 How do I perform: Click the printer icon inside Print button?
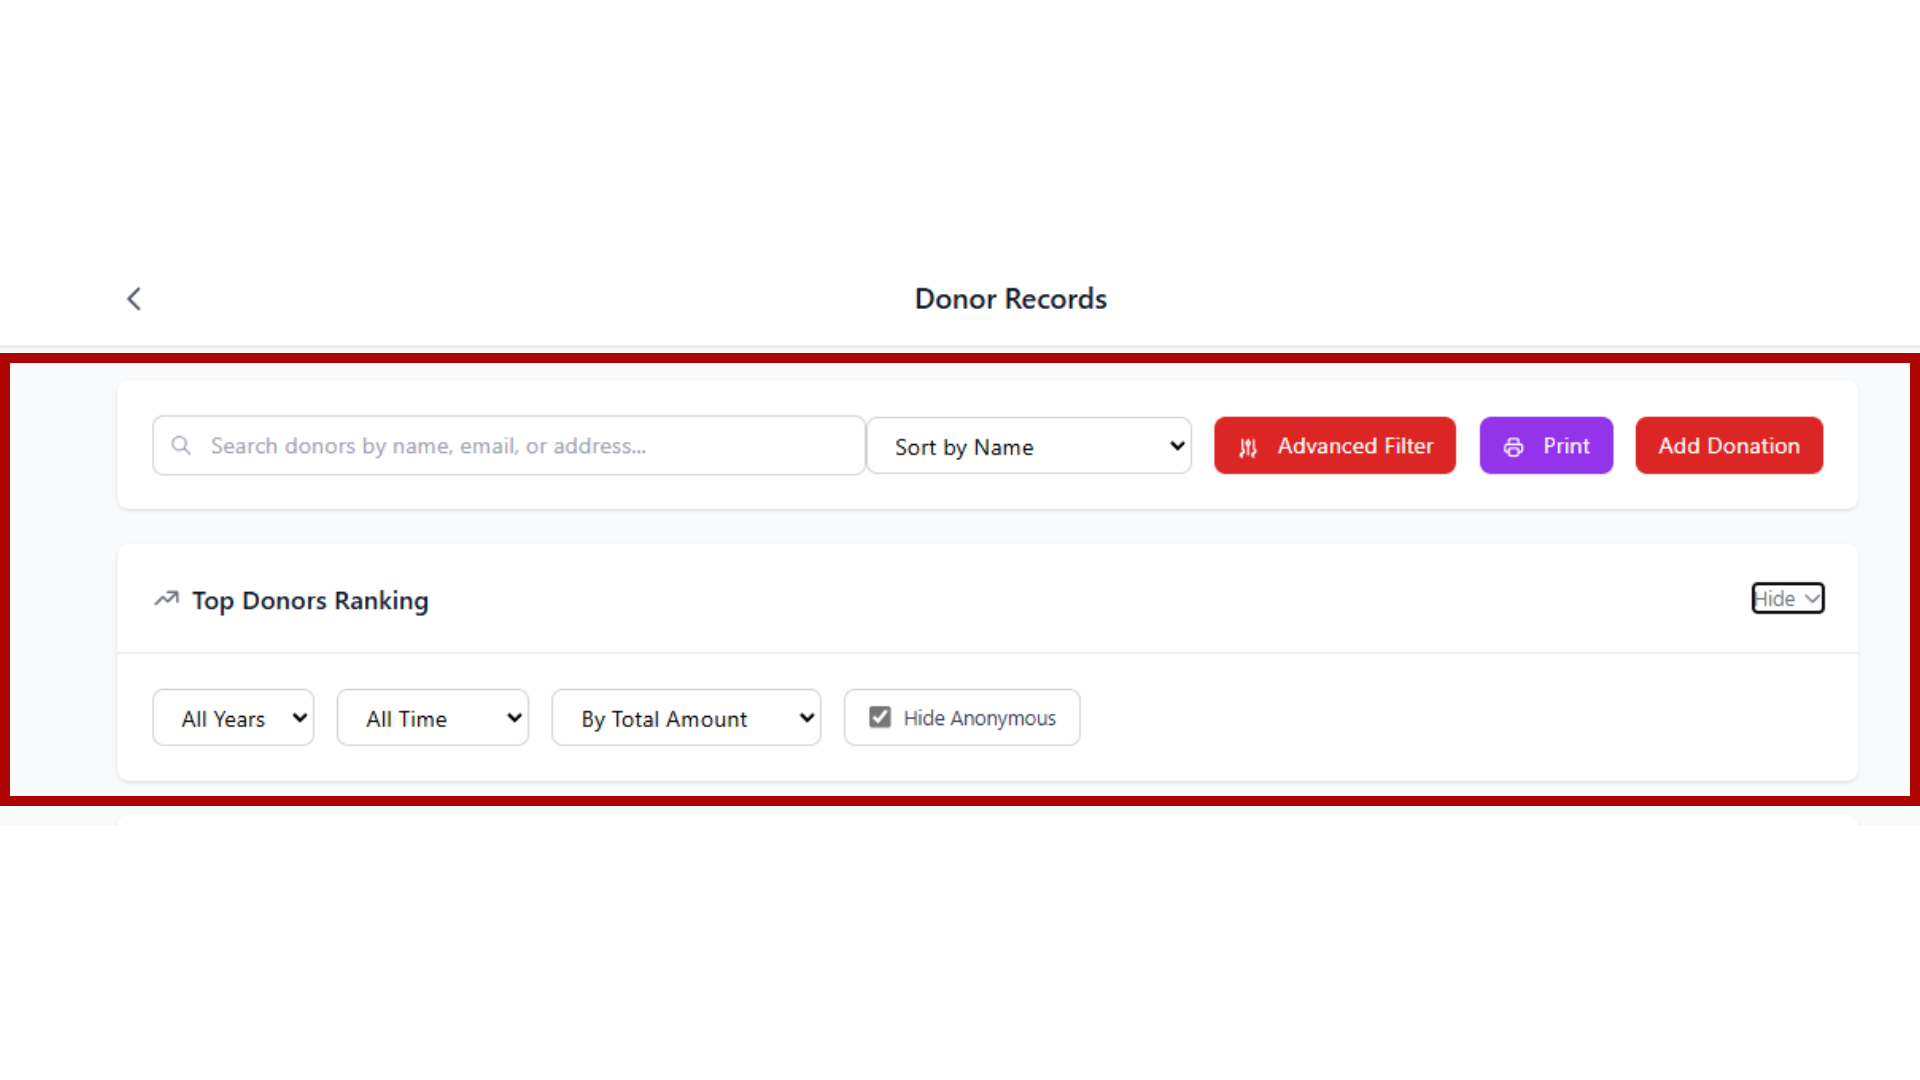(1513, 447)
